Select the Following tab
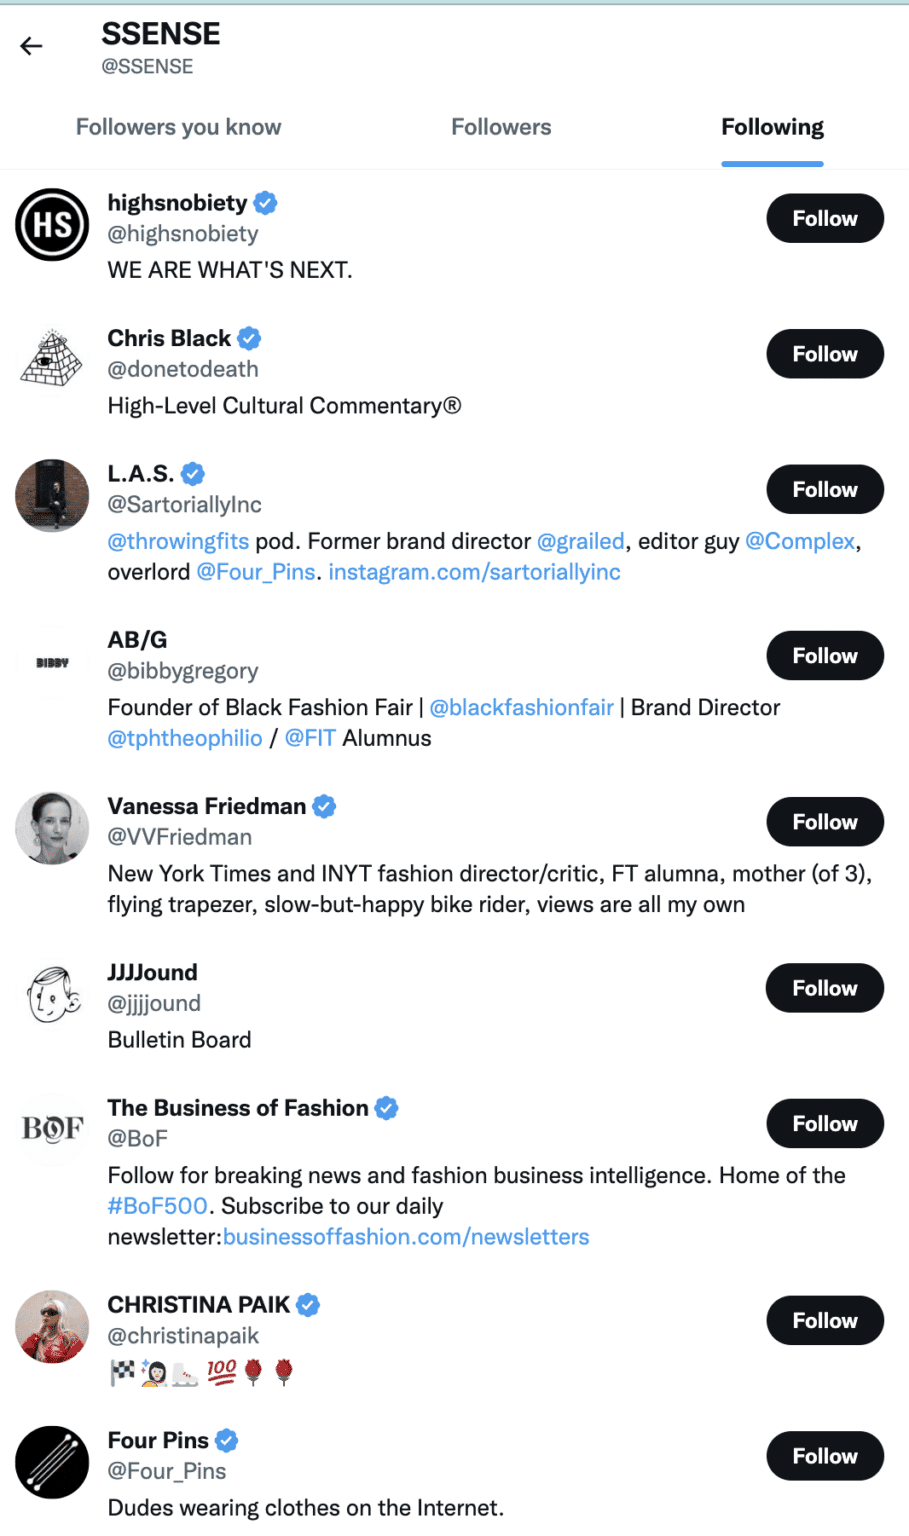This screenshot has width=909, height=1536. (772, 127)
